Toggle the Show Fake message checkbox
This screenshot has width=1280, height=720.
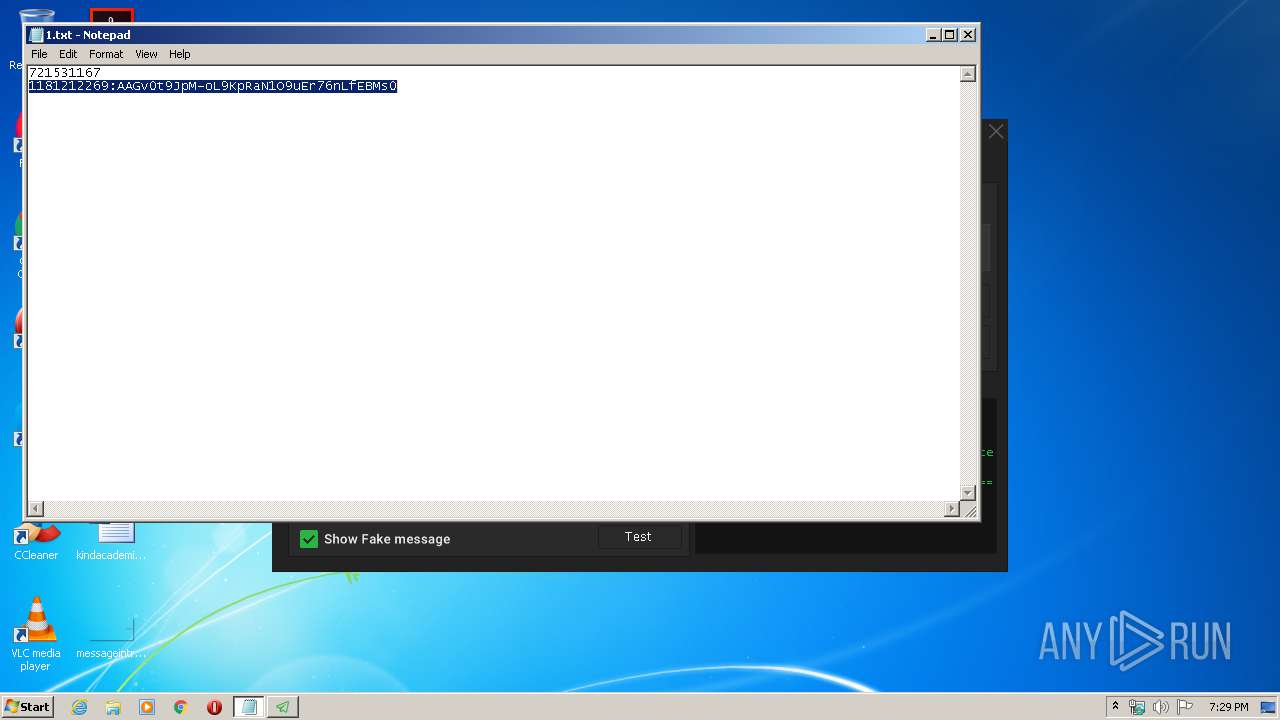point(309,539)
